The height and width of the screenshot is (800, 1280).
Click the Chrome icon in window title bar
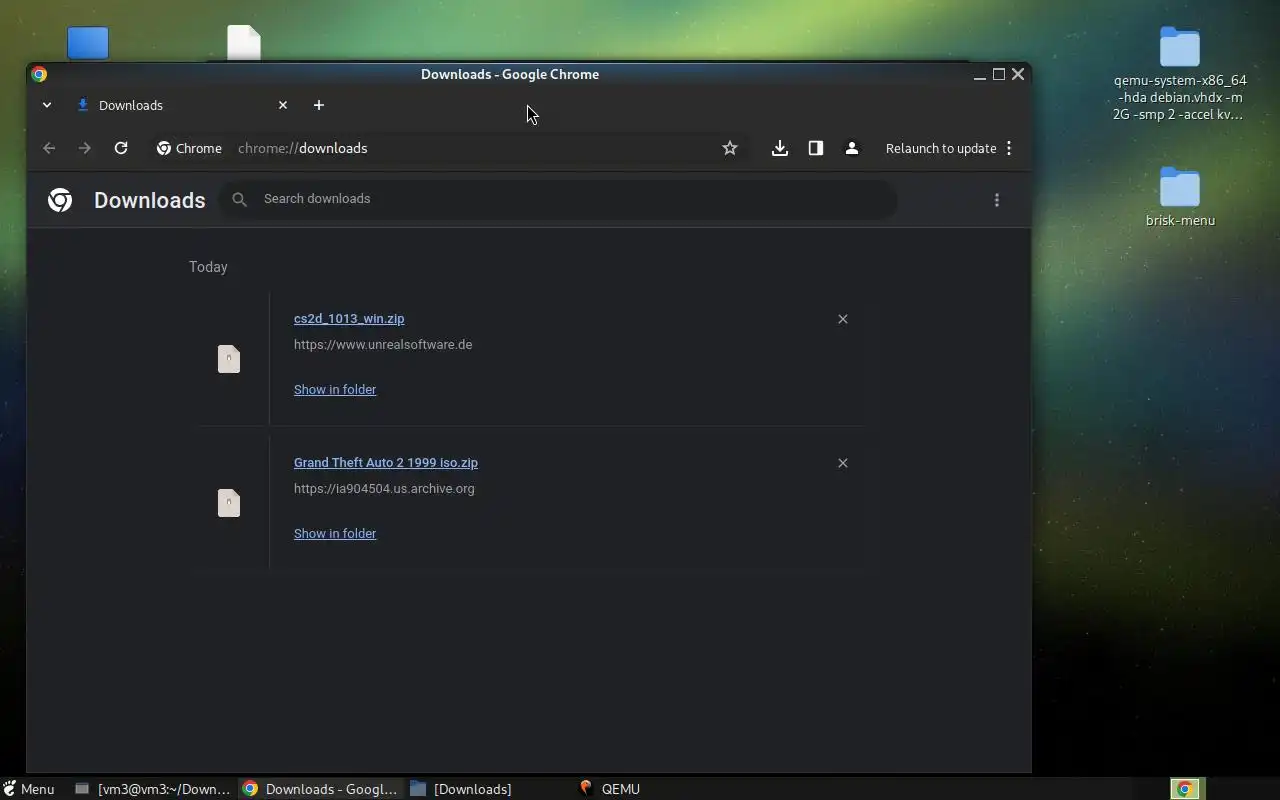pos(39,74)
